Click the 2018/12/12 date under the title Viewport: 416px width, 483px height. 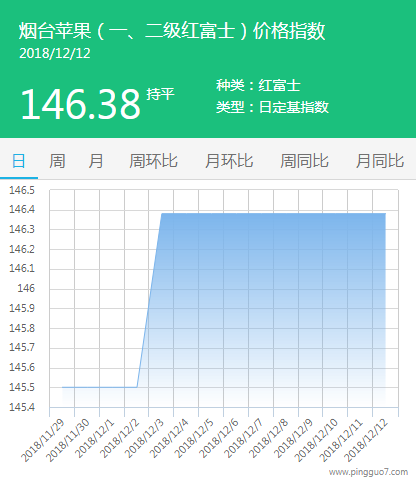pos(55,54)
